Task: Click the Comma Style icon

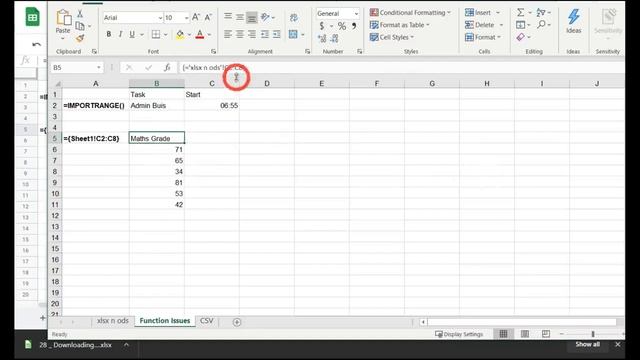Action: pyautogui.click(x=354, y=26)
